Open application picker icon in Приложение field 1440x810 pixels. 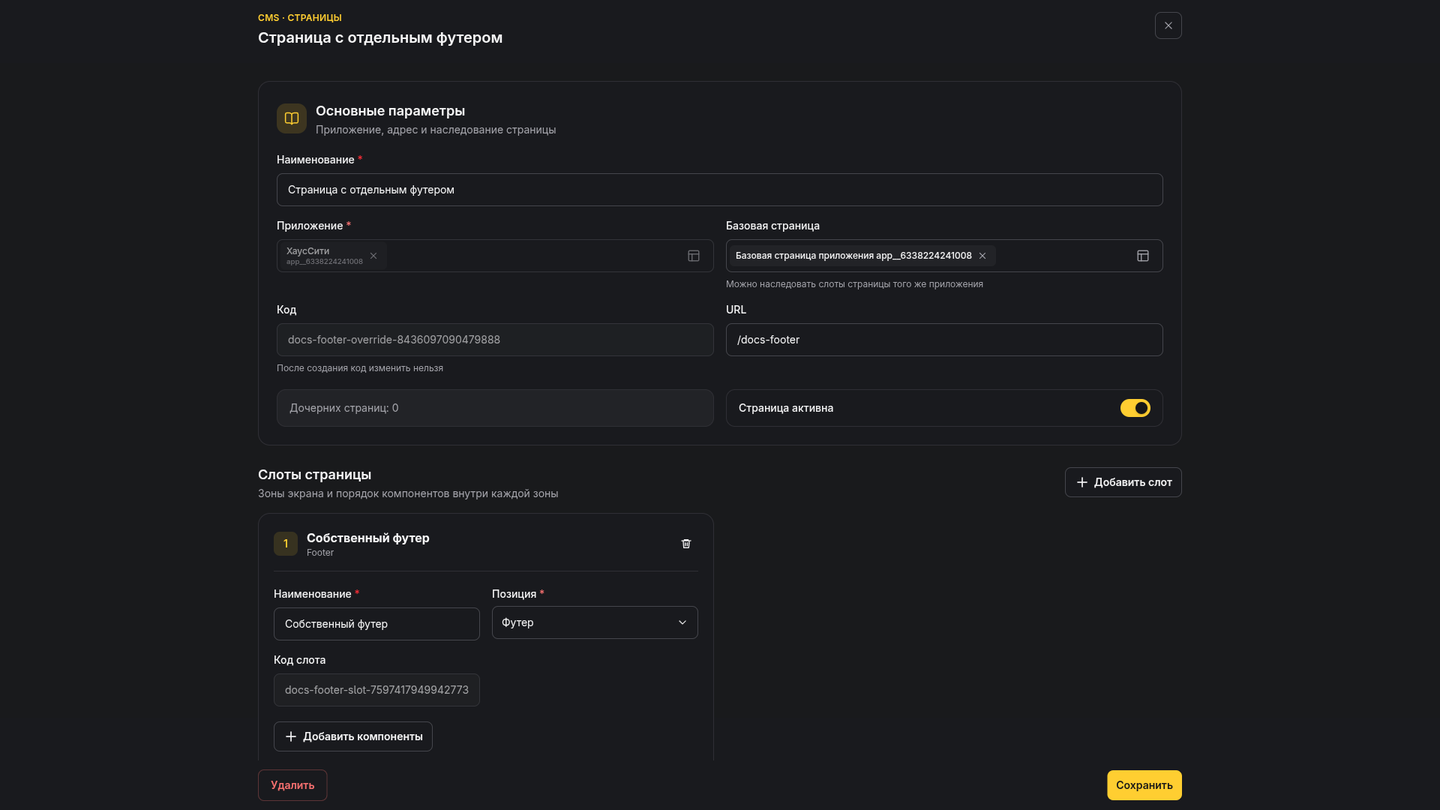click(694, 256)
